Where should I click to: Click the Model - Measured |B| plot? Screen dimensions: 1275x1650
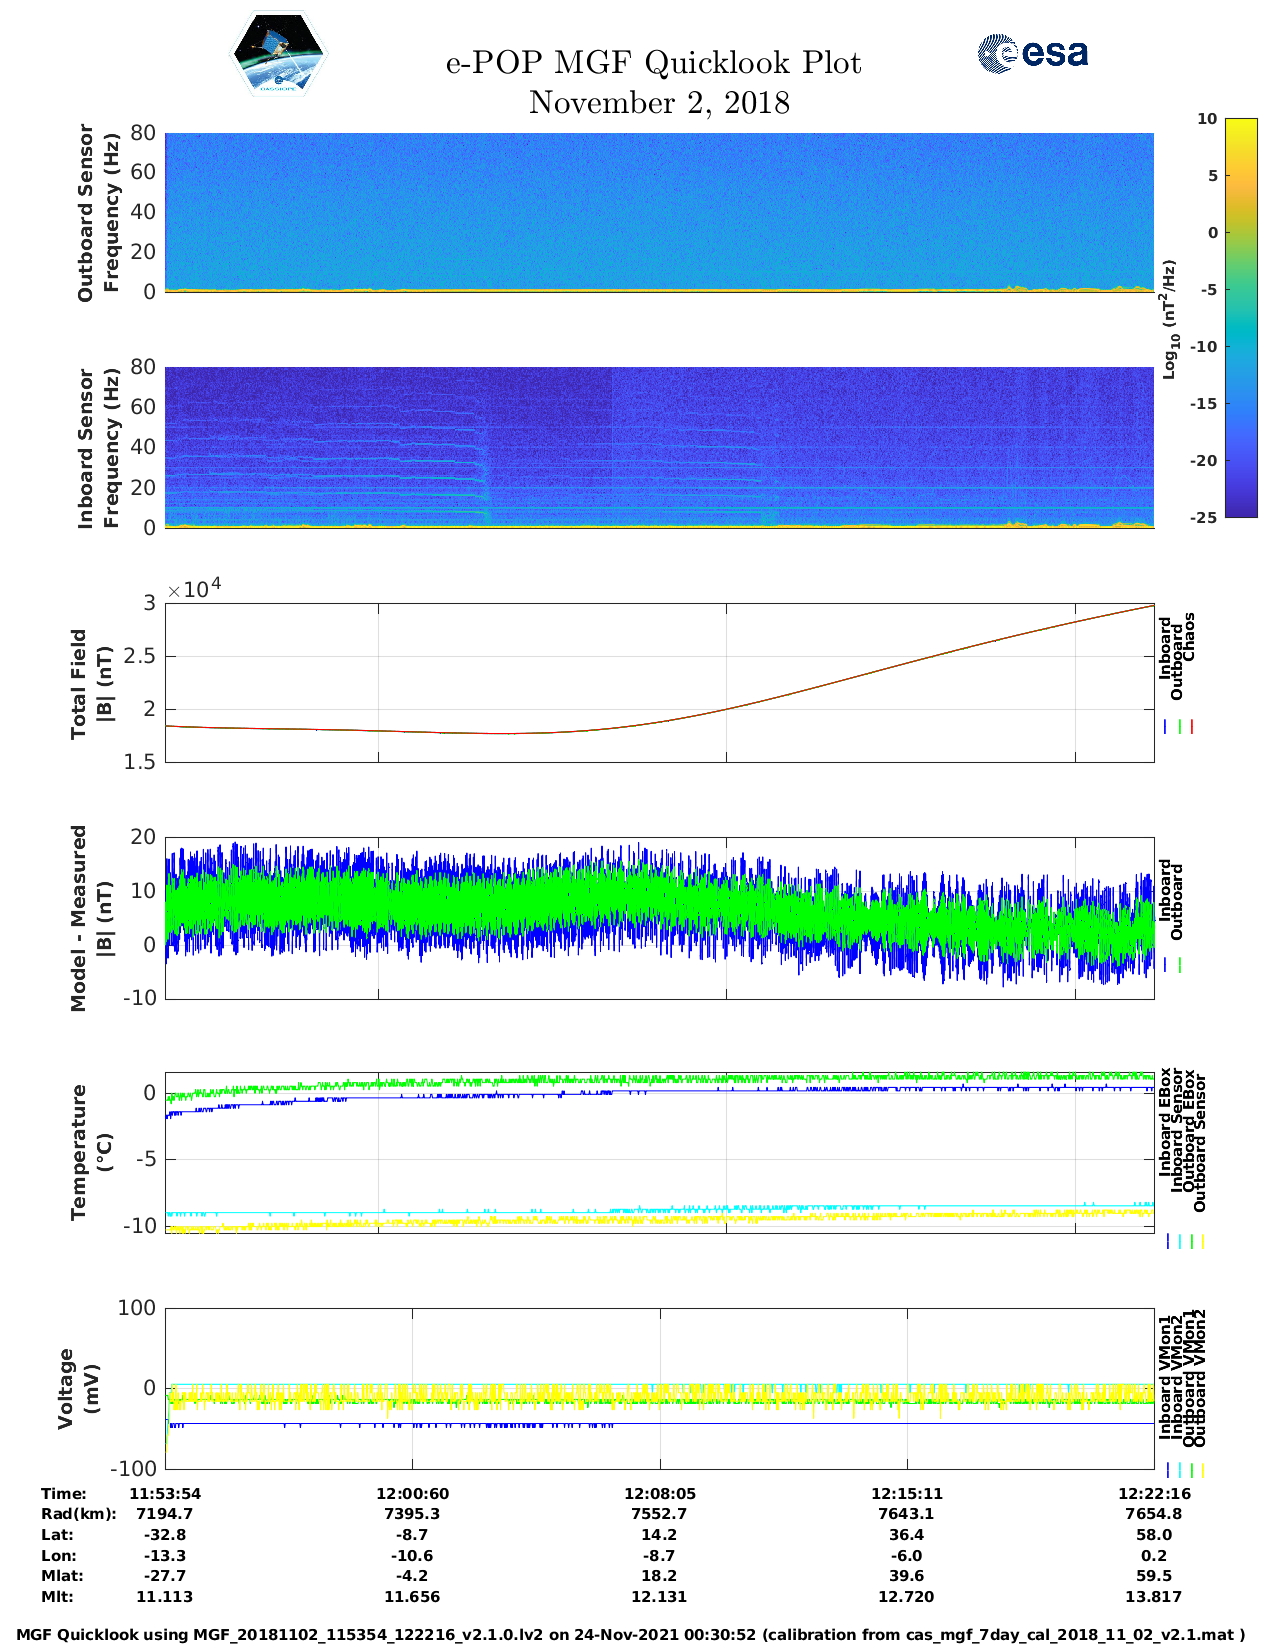[659, 917]
